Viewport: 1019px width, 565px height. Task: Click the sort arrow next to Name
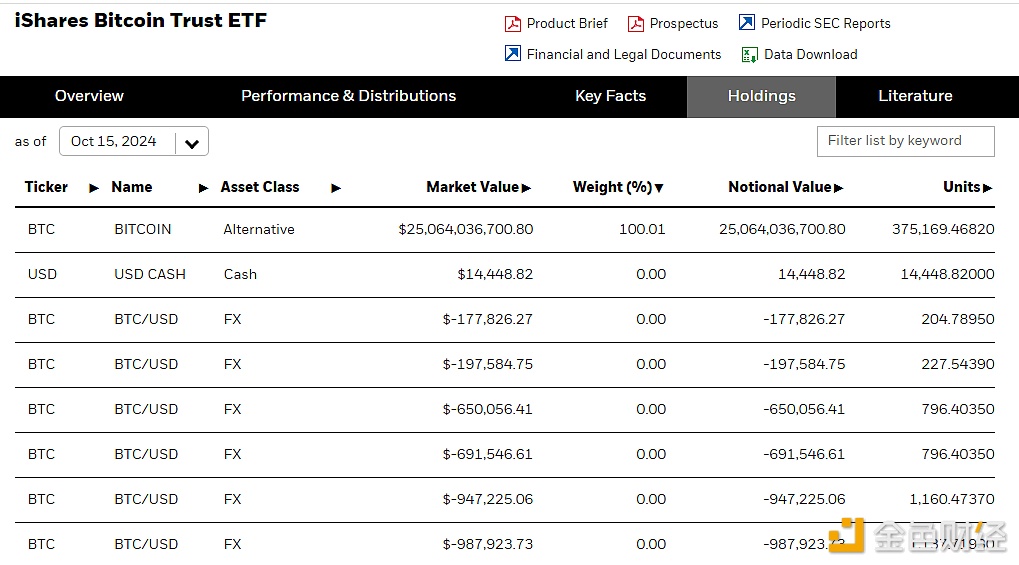coord(203,189)
